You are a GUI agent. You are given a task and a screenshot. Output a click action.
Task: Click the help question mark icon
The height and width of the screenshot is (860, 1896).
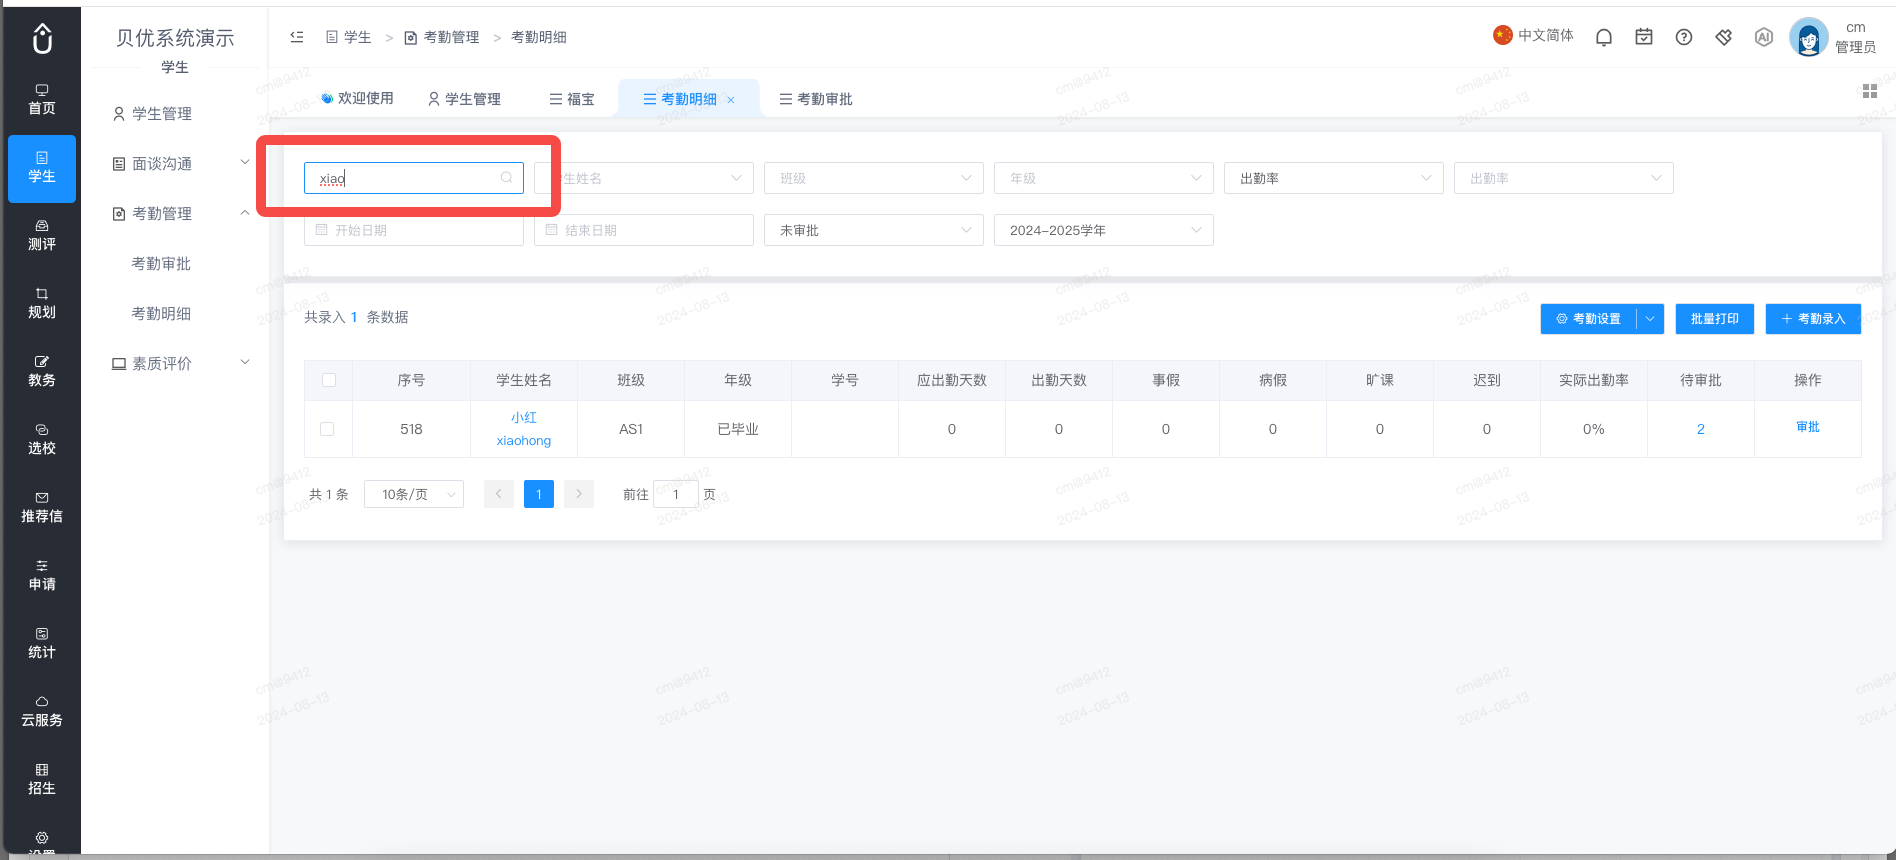coord(1684,37)
